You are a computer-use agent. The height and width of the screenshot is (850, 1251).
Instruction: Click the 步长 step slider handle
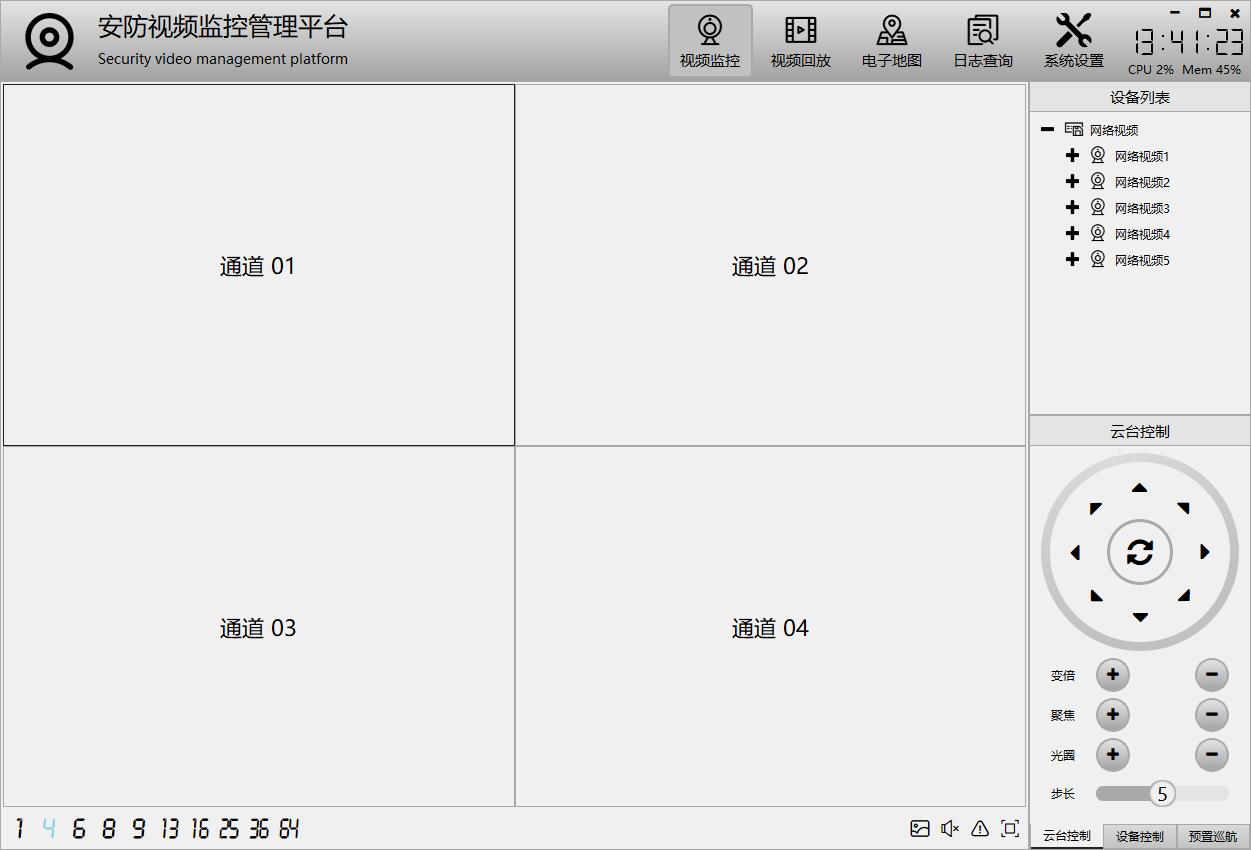[1161, 794]
